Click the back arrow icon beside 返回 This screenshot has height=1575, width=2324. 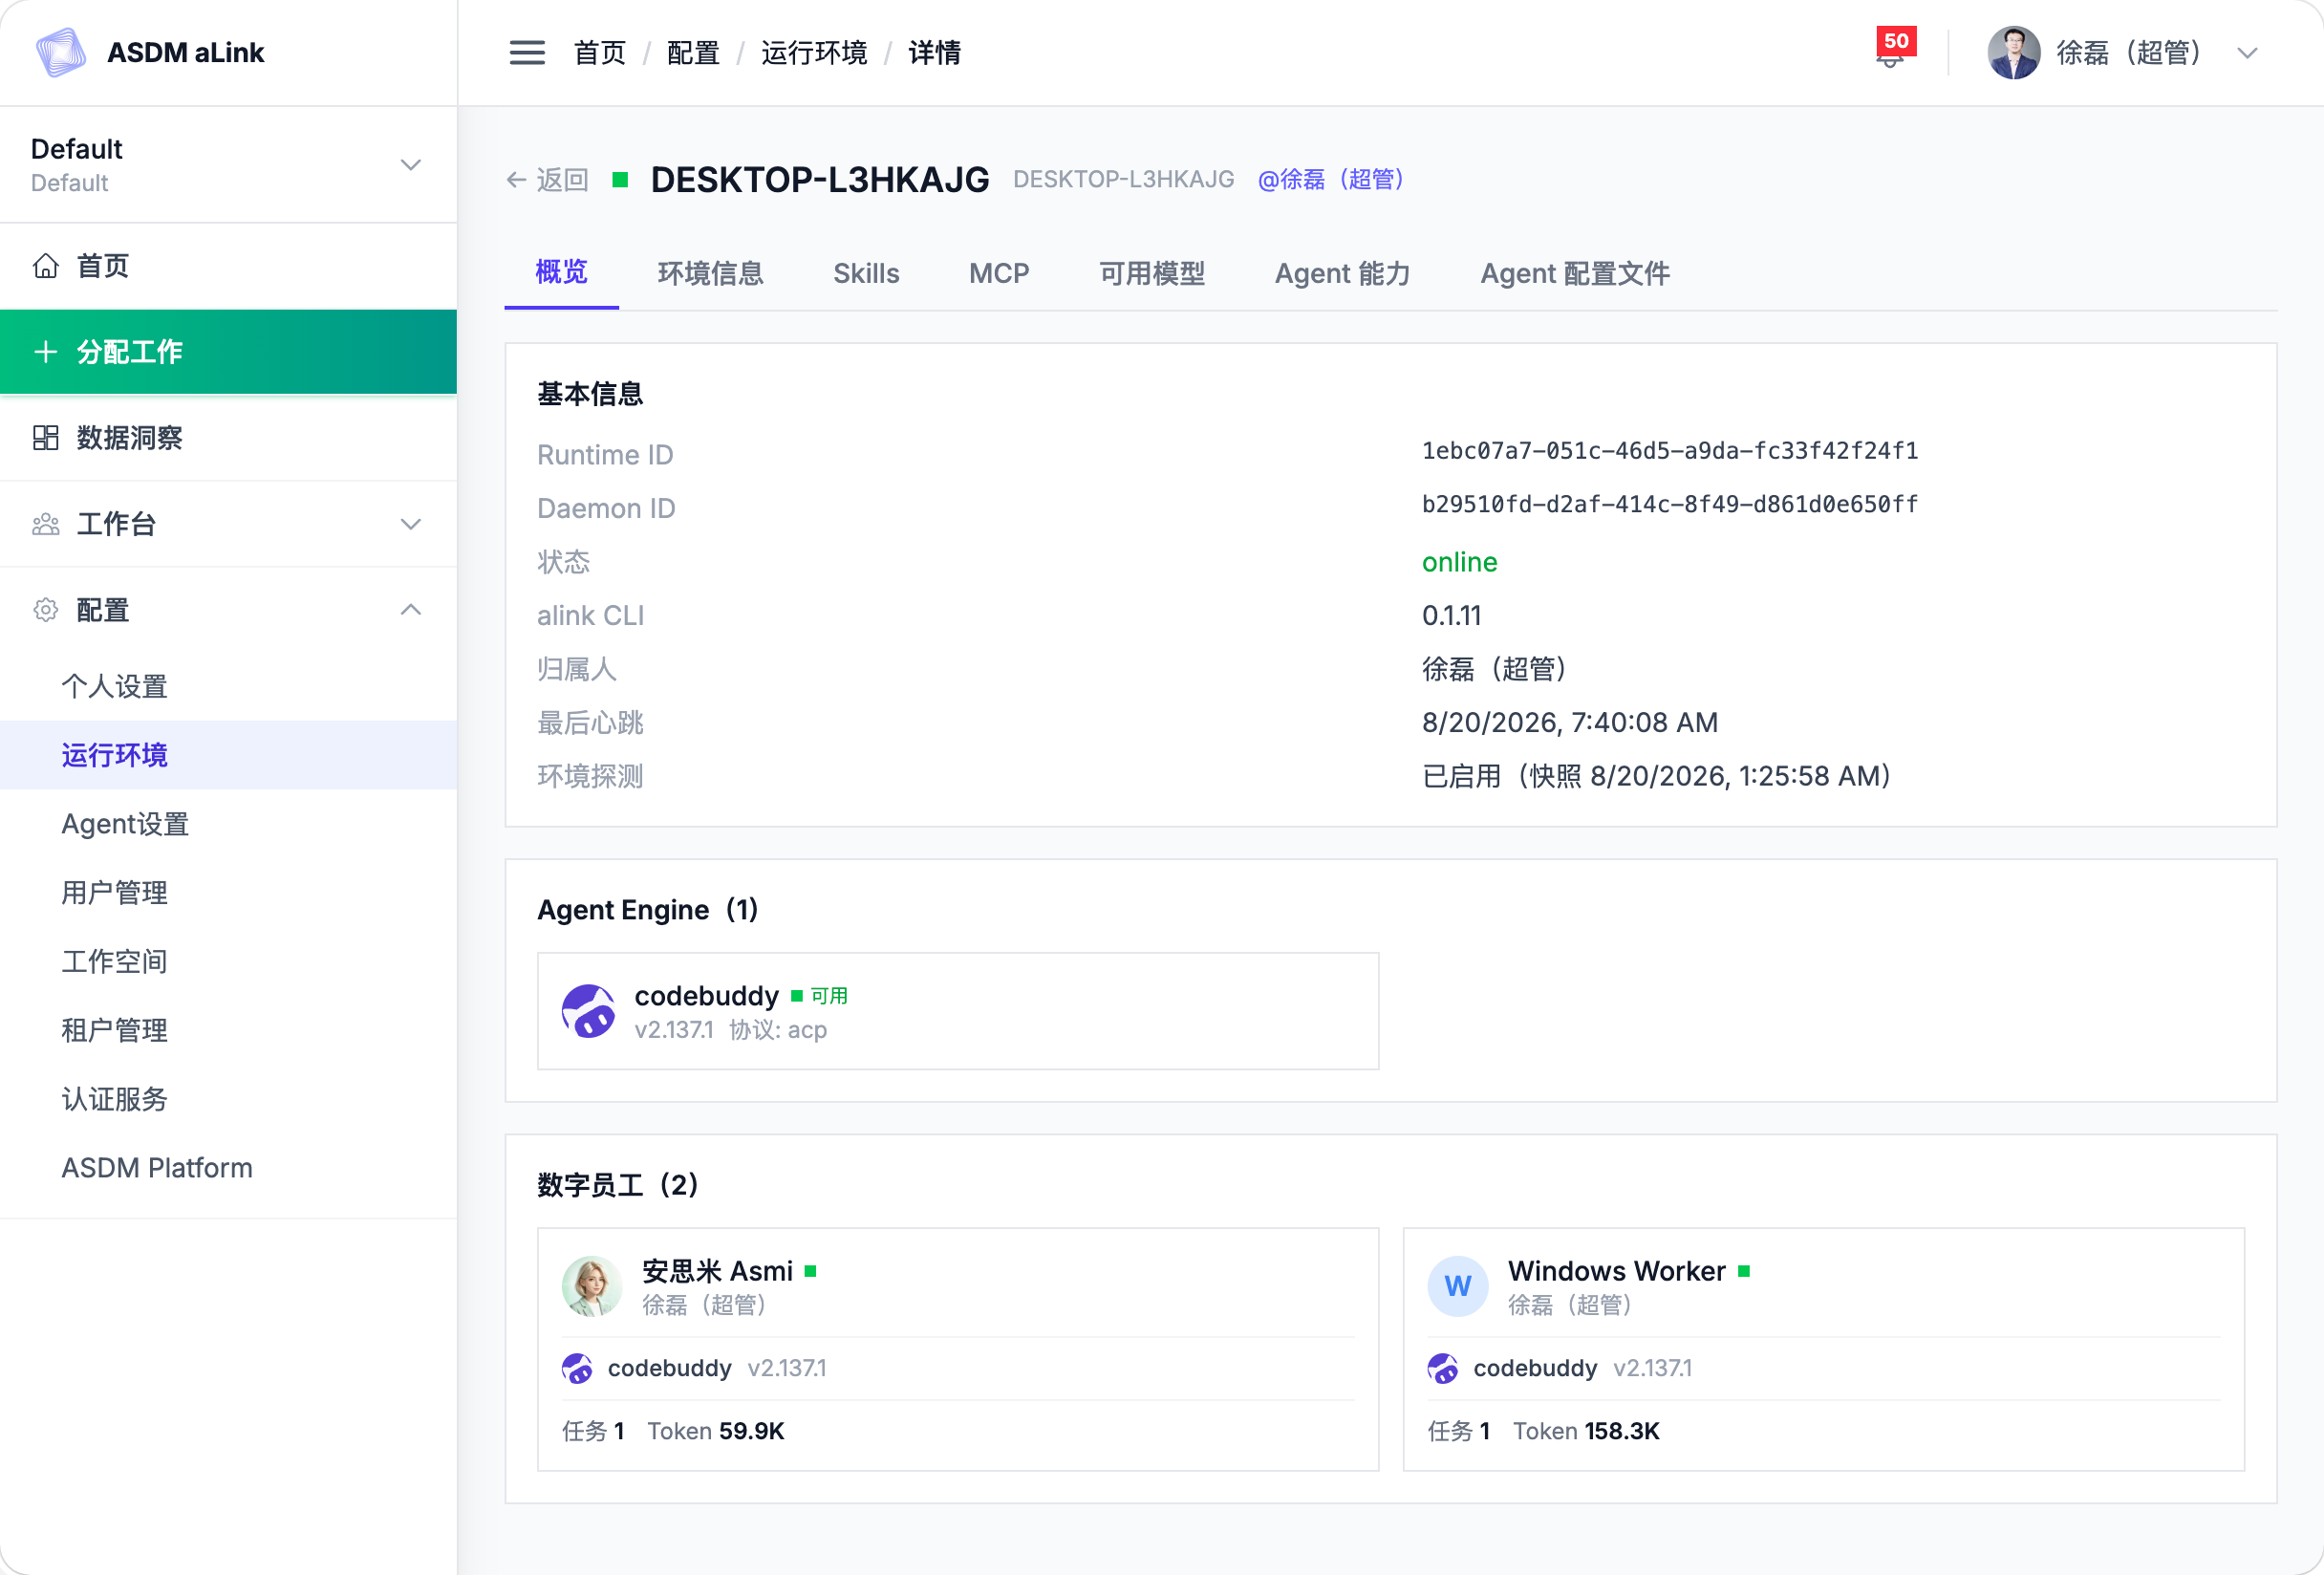(516, 180)
